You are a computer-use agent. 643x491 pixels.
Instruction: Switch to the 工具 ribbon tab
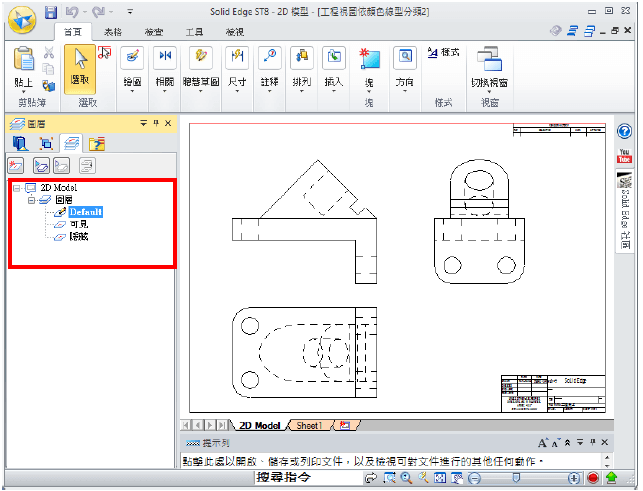tap(194, 32)
